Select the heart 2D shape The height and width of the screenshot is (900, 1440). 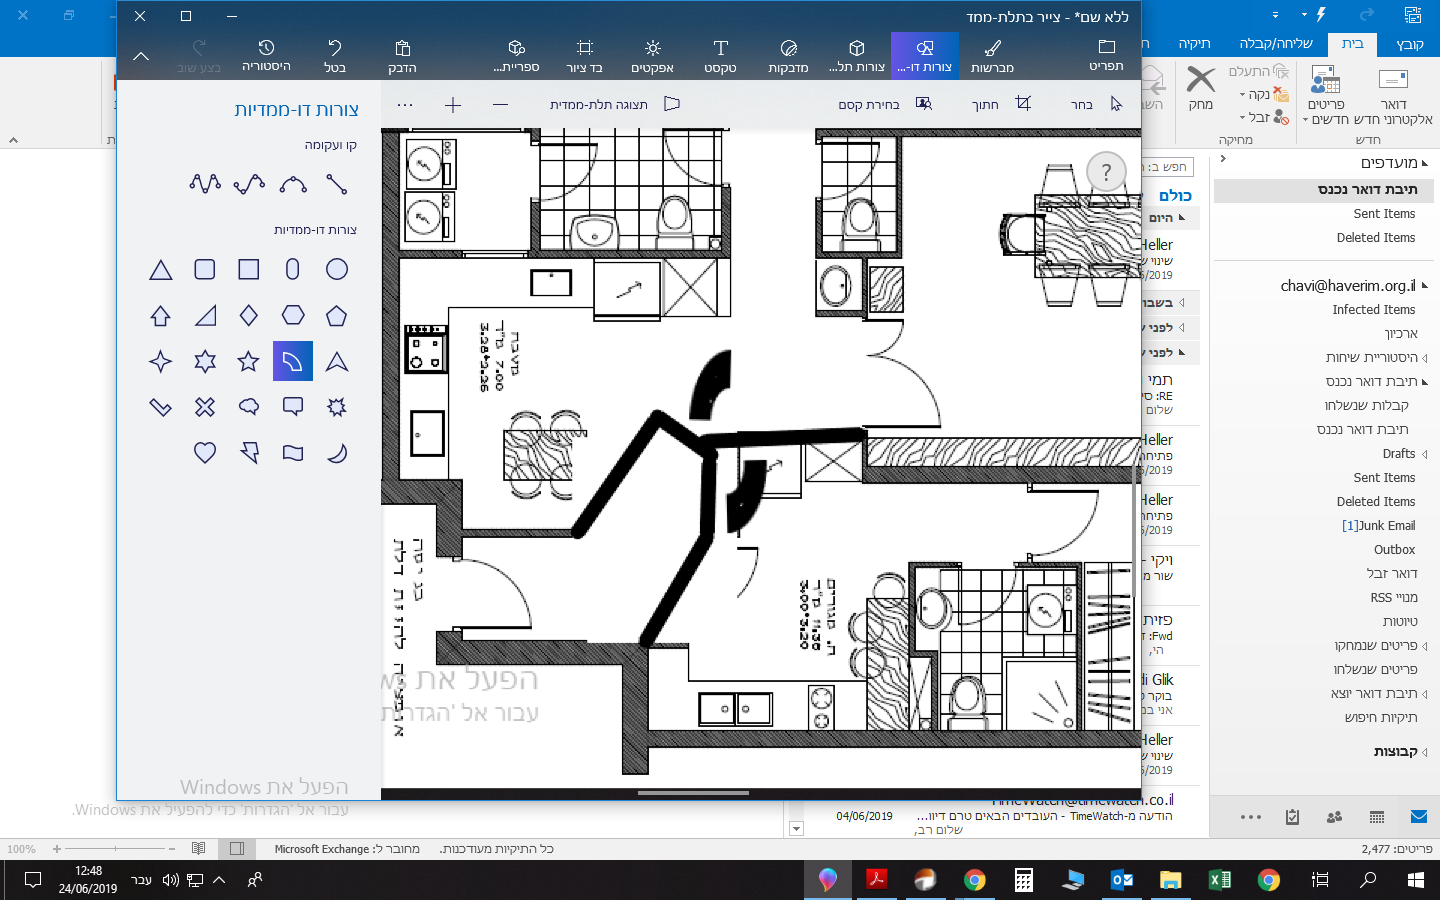(x=205, y=453)
